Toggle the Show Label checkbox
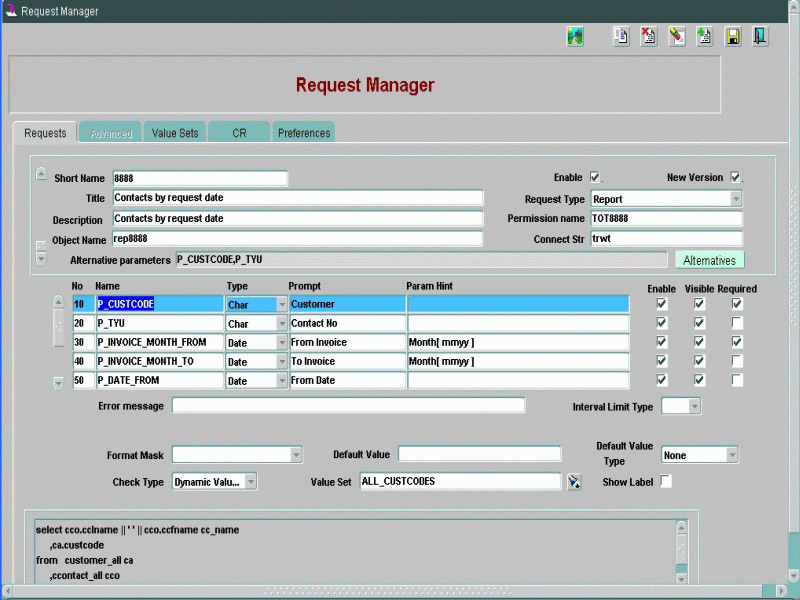This screenshot has height=600, width=800. 666,481
